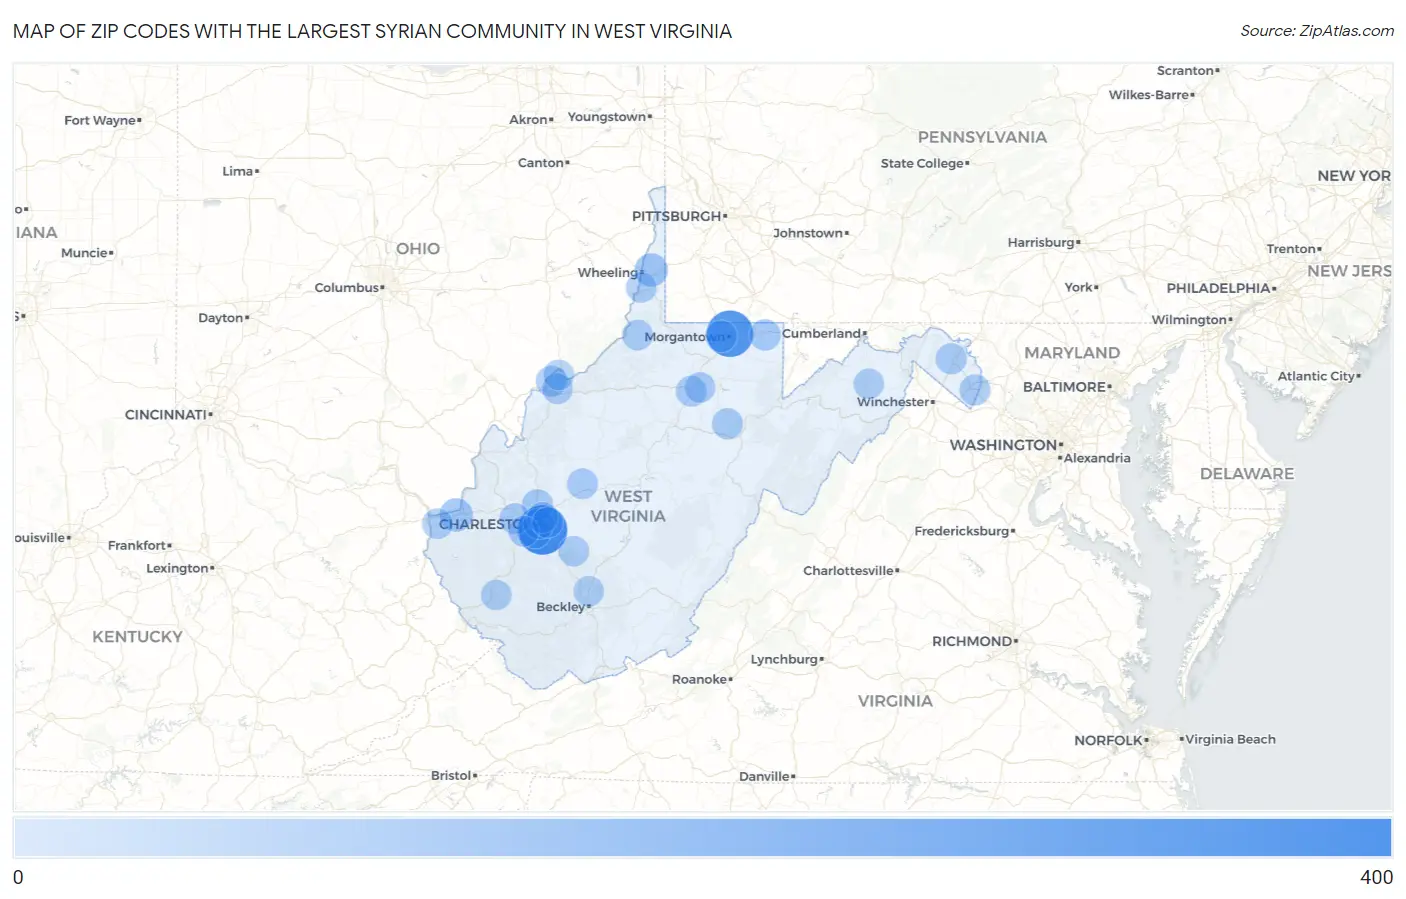Click the Youngstown city label

(607, 117)
